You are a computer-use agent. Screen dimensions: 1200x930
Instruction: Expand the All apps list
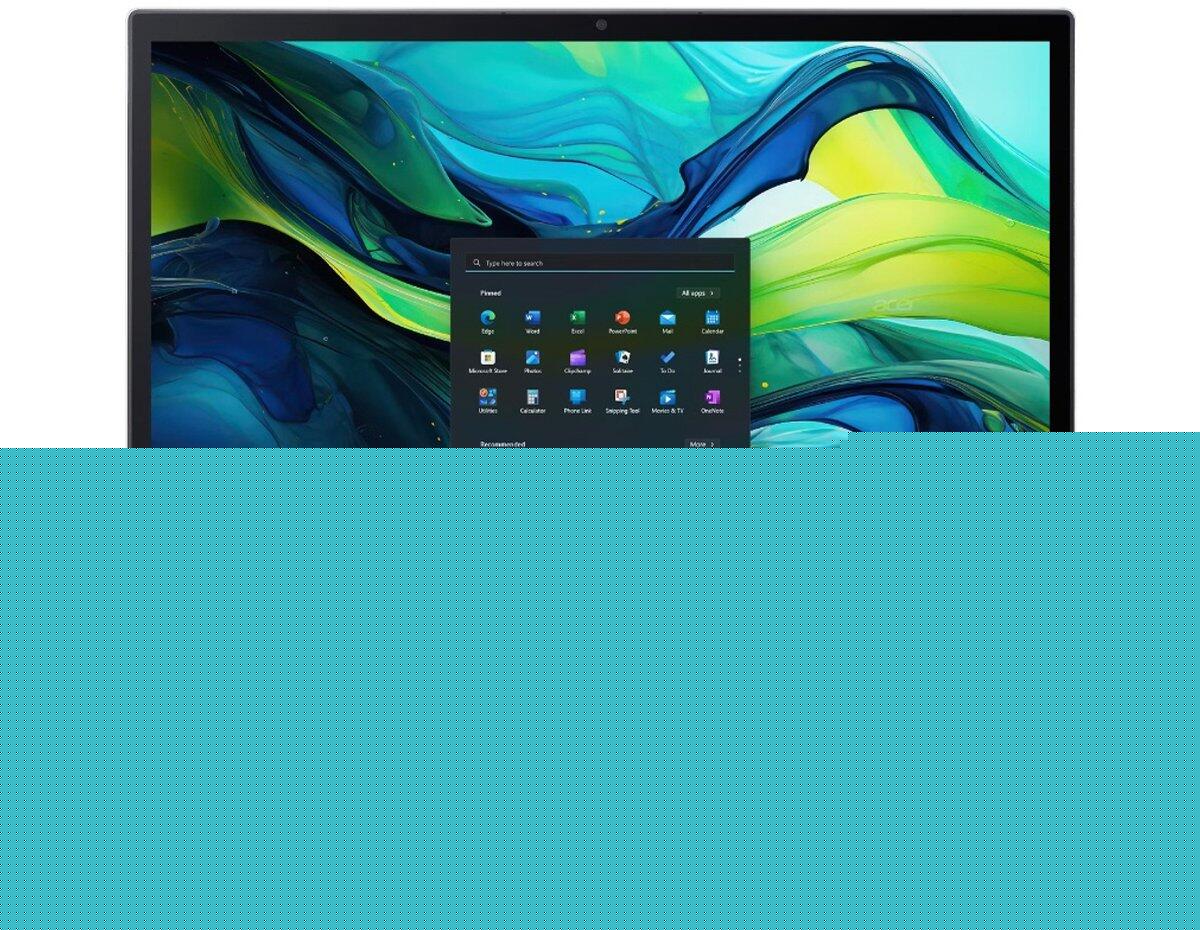[698, 293]
